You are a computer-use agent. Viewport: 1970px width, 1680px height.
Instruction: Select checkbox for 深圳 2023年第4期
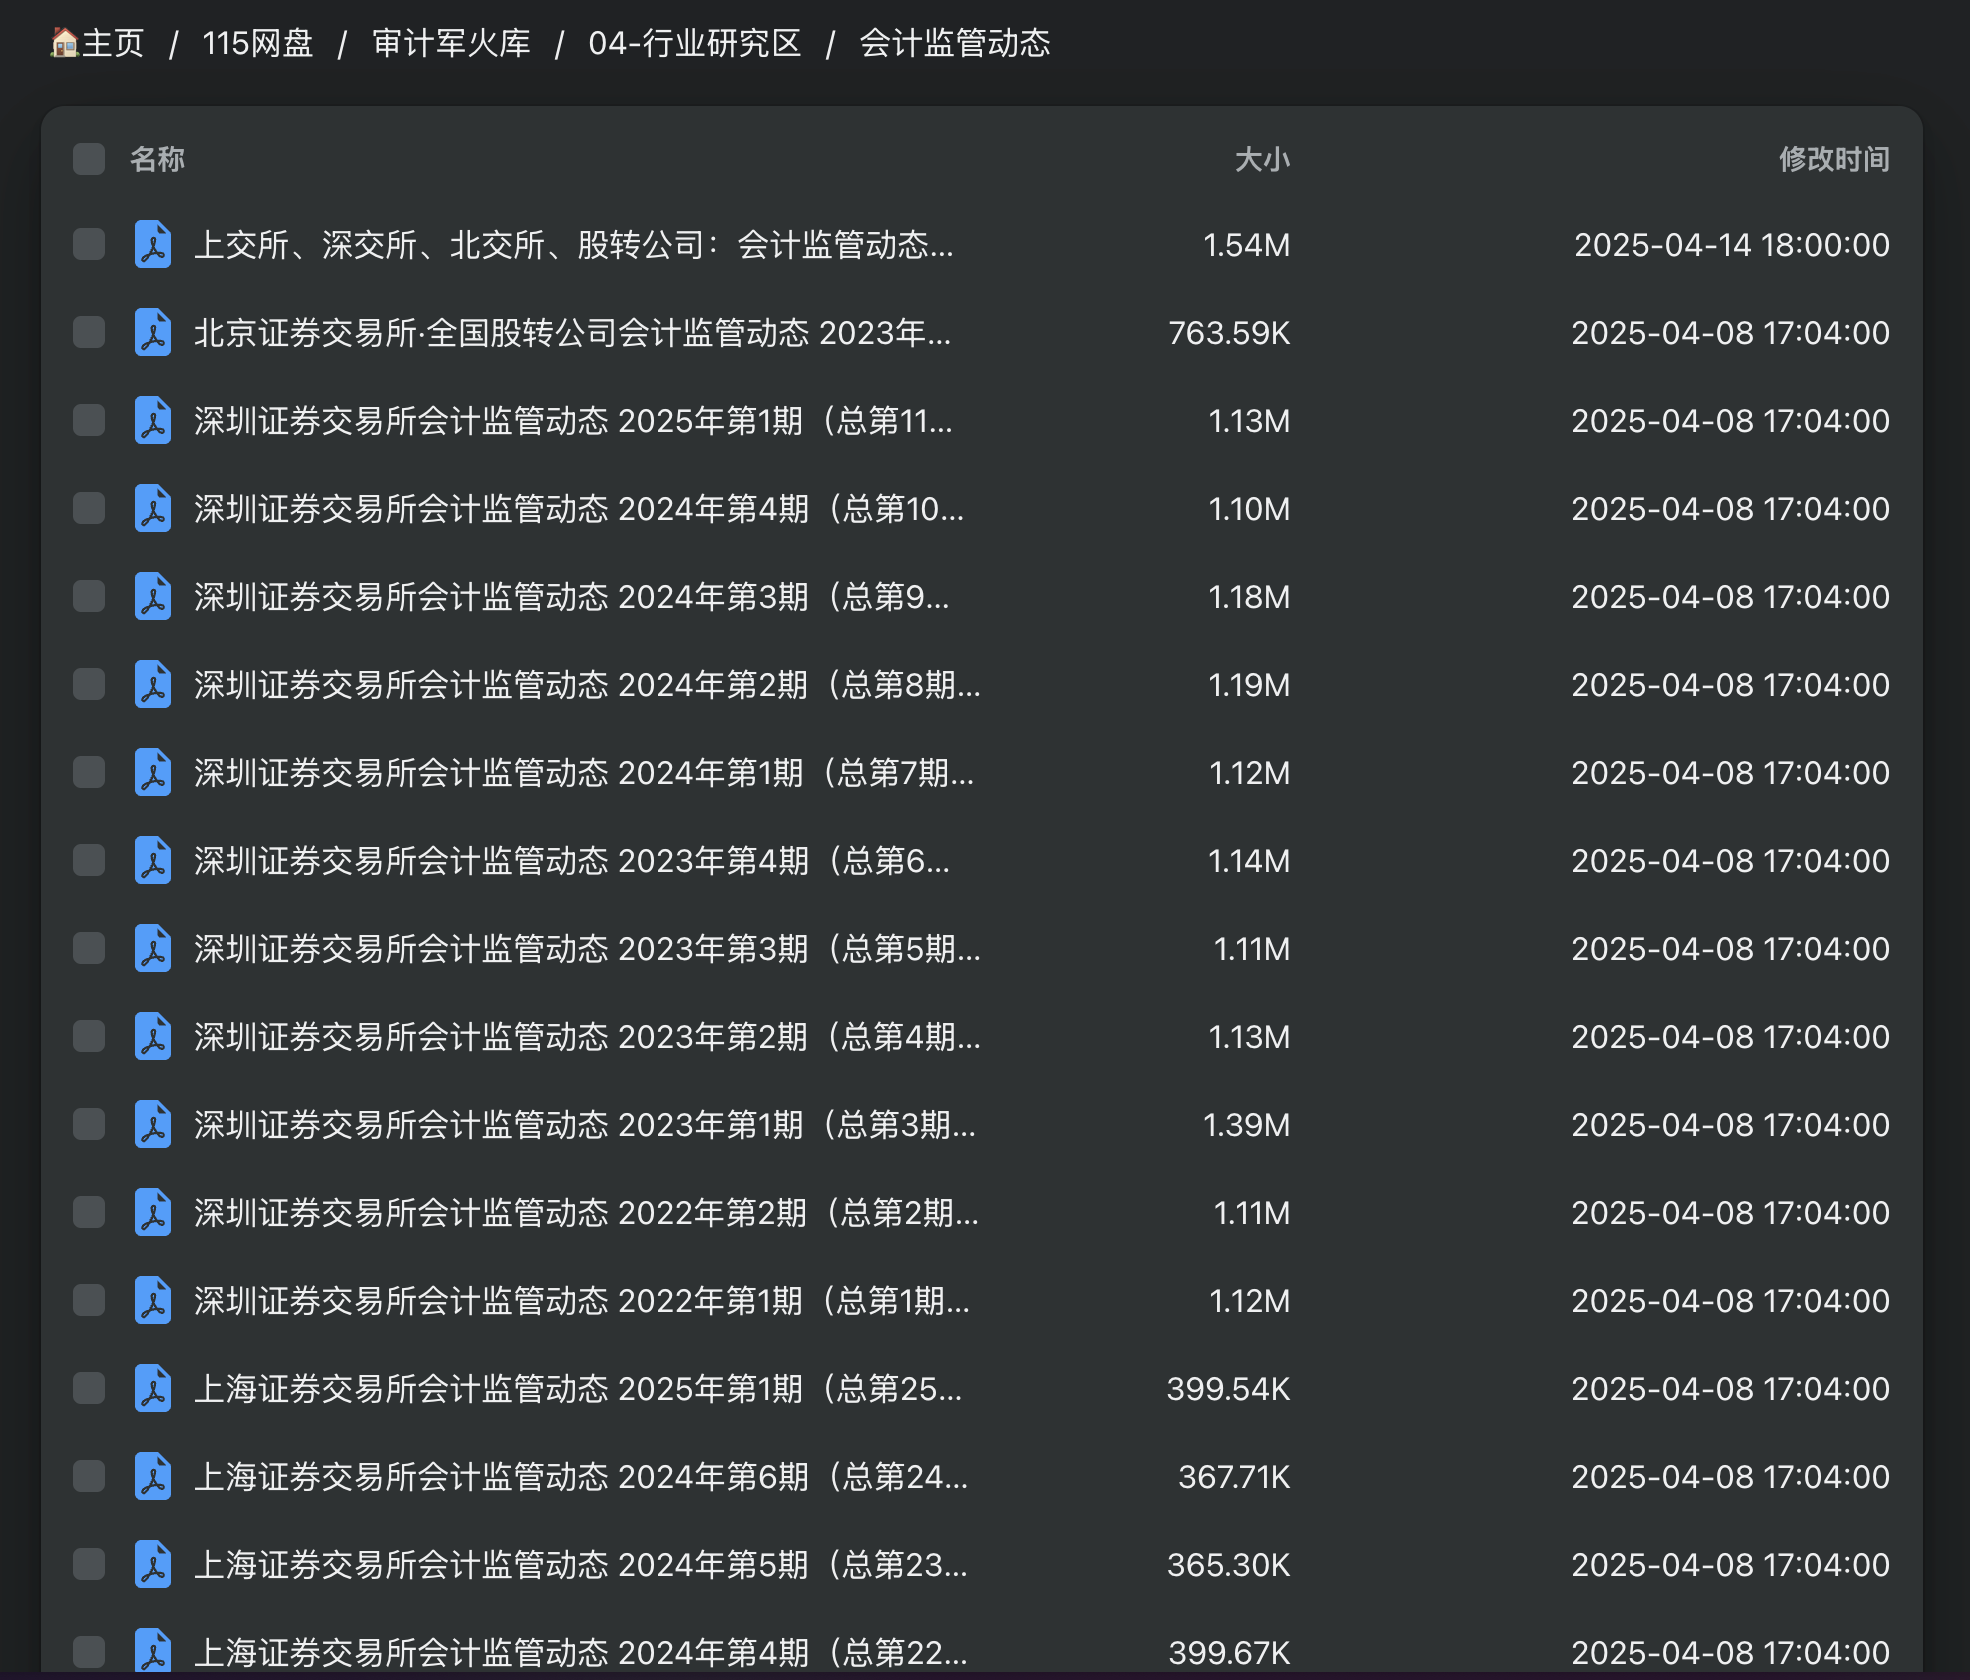(x=89, y=861)
